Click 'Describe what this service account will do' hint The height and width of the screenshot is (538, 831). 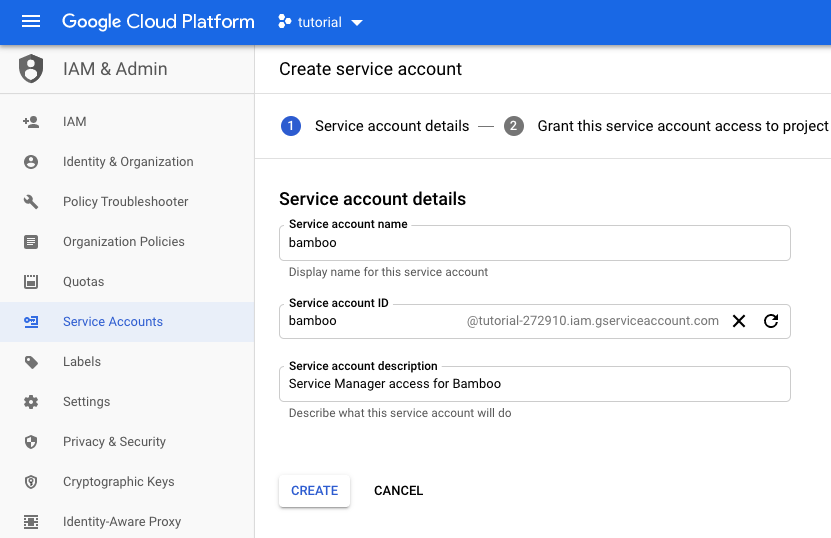click(x=400, y=413)
